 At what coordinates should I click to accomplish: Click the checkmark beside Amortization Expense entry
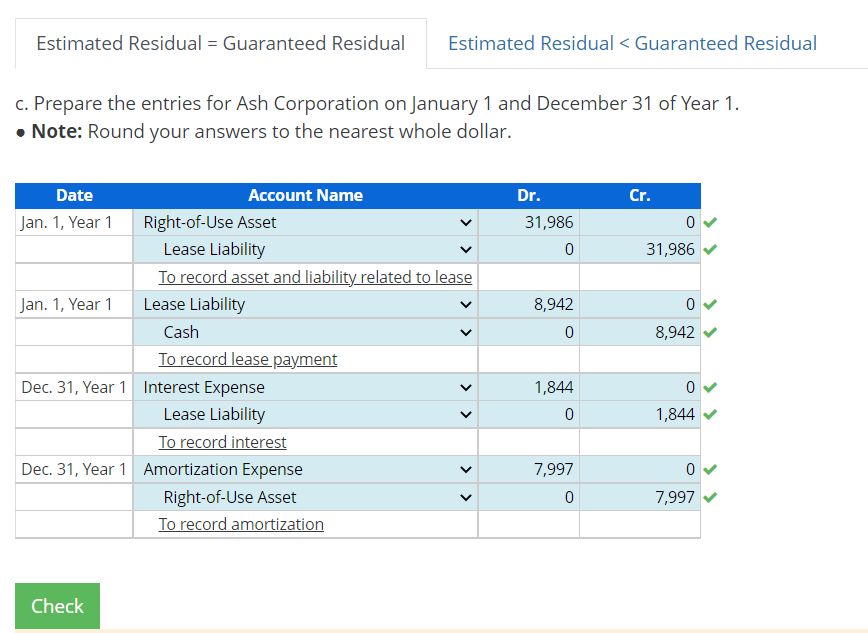pos(710,469)
